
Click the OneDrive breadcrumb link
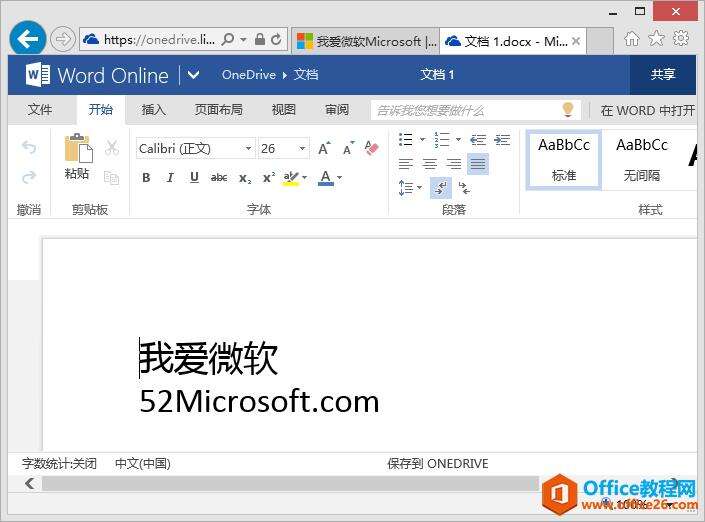pyautogui.click(x=248, y=75)
